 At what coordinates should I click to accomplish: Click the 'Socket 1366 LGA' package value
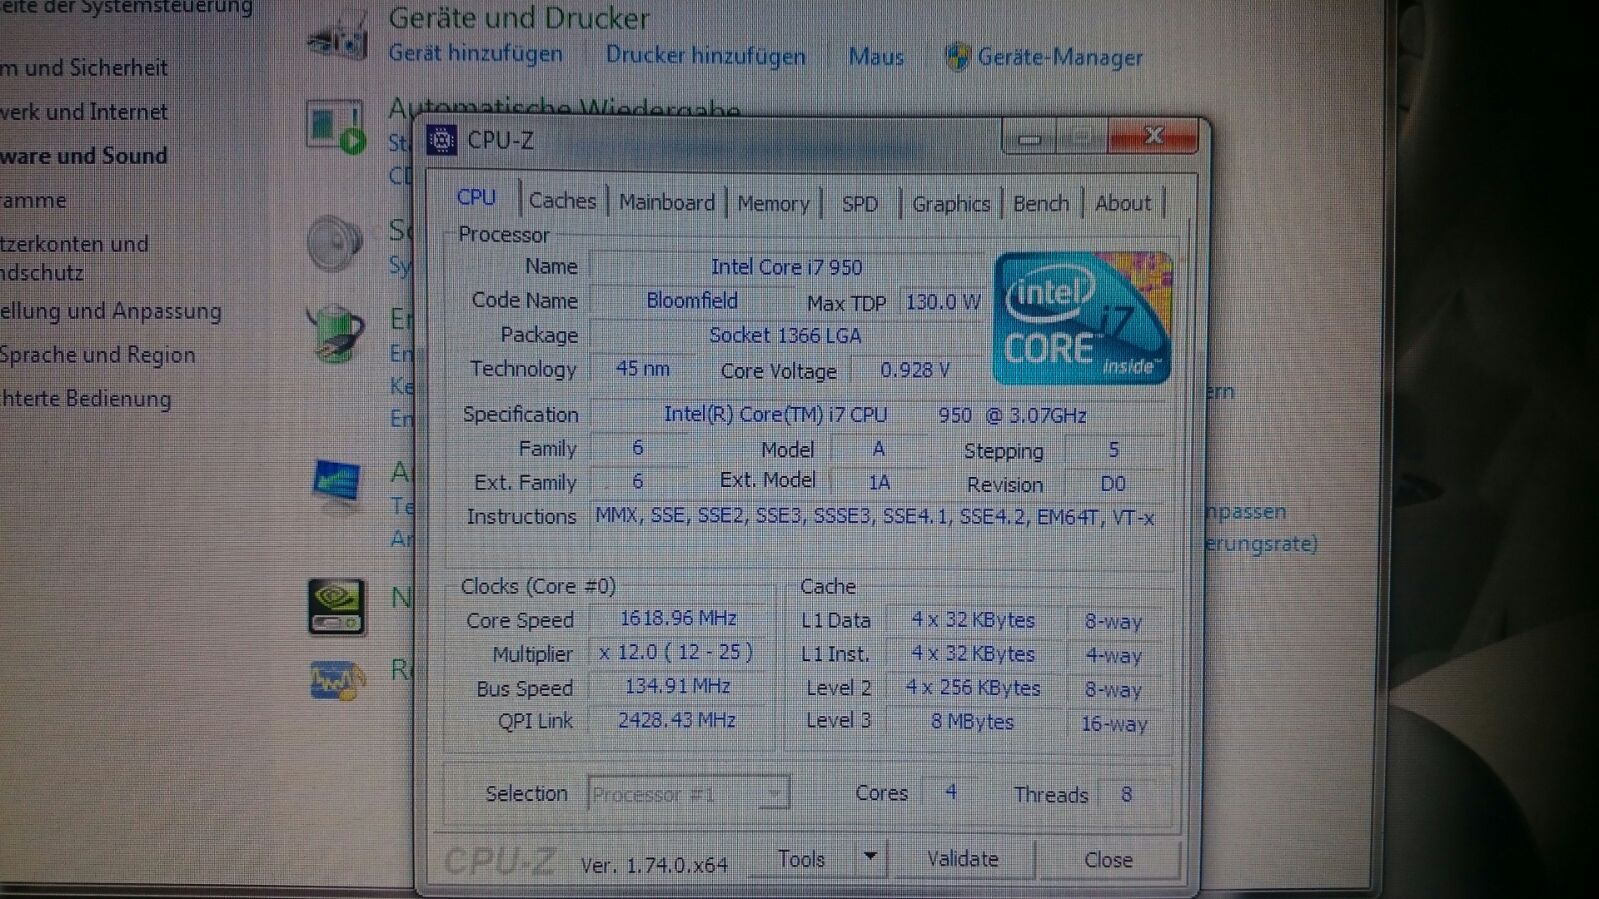point(786,335)
